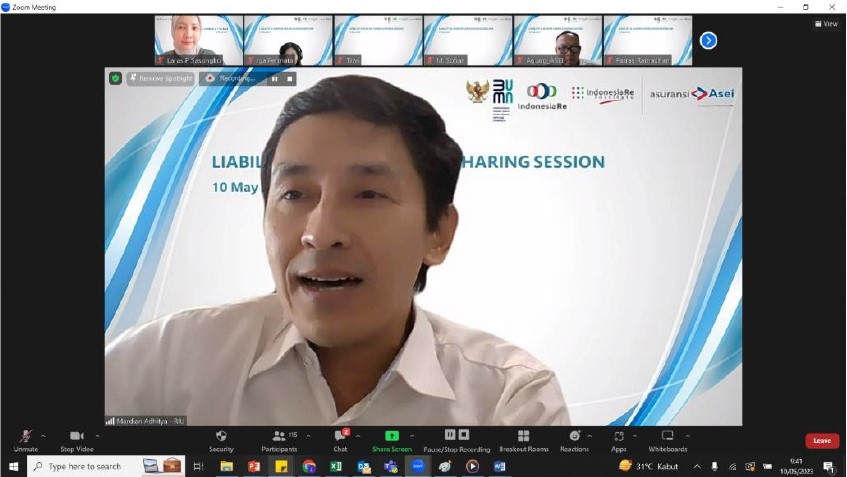847x477 pixels.
Task: Open the media player taskbar icon
Action: pyautogui.click(x=472, y=466)
